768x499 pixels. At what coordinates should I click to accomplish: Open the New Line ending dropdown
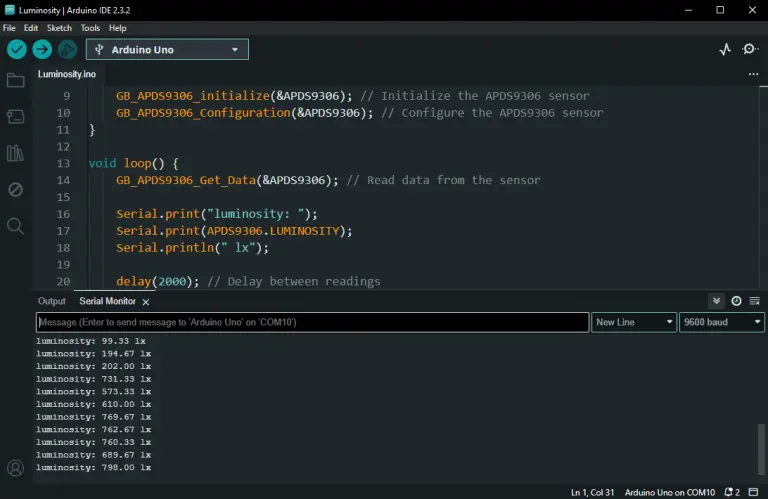[634, 322]
